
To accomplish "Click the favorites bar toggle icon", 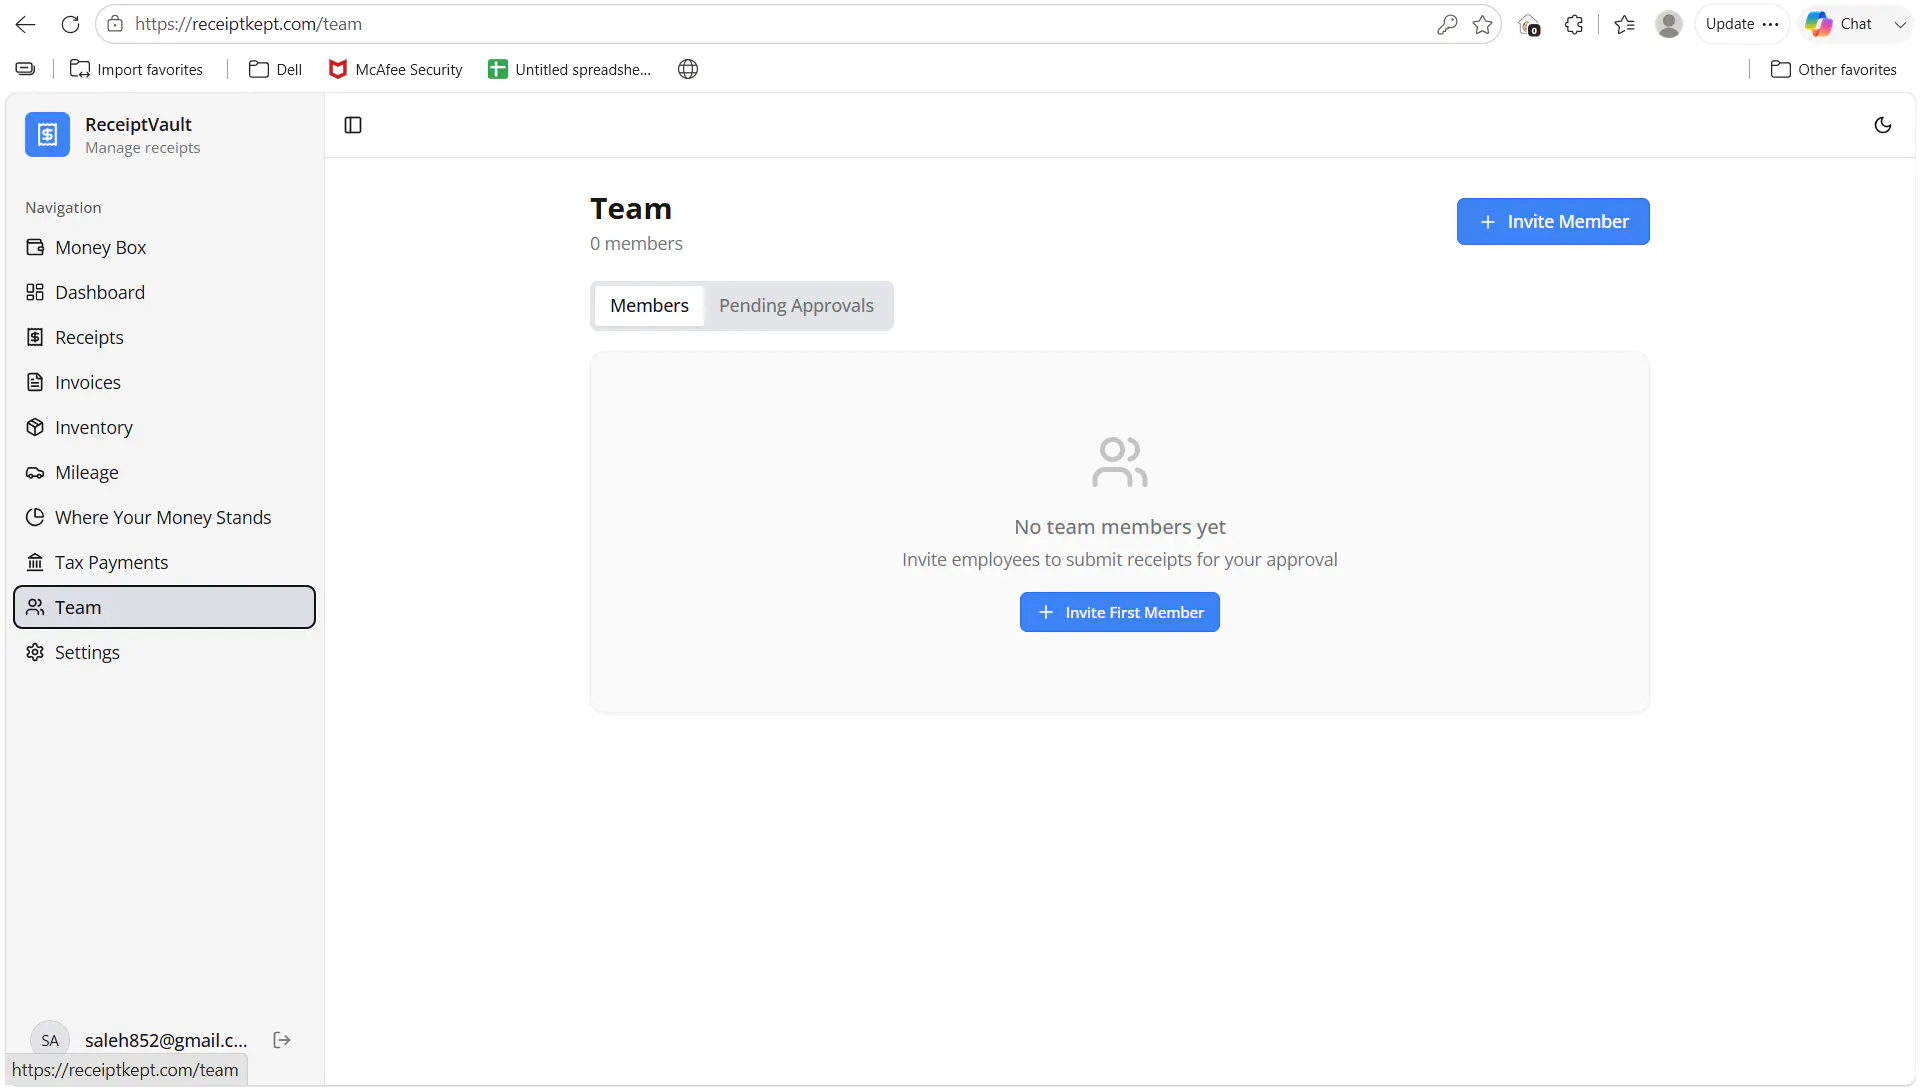I will coord(26,69).
